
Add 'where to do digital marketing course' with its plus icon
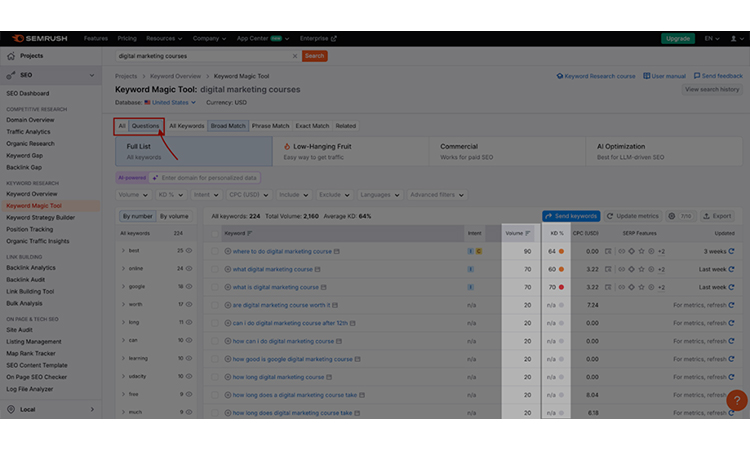click(228, 251)
